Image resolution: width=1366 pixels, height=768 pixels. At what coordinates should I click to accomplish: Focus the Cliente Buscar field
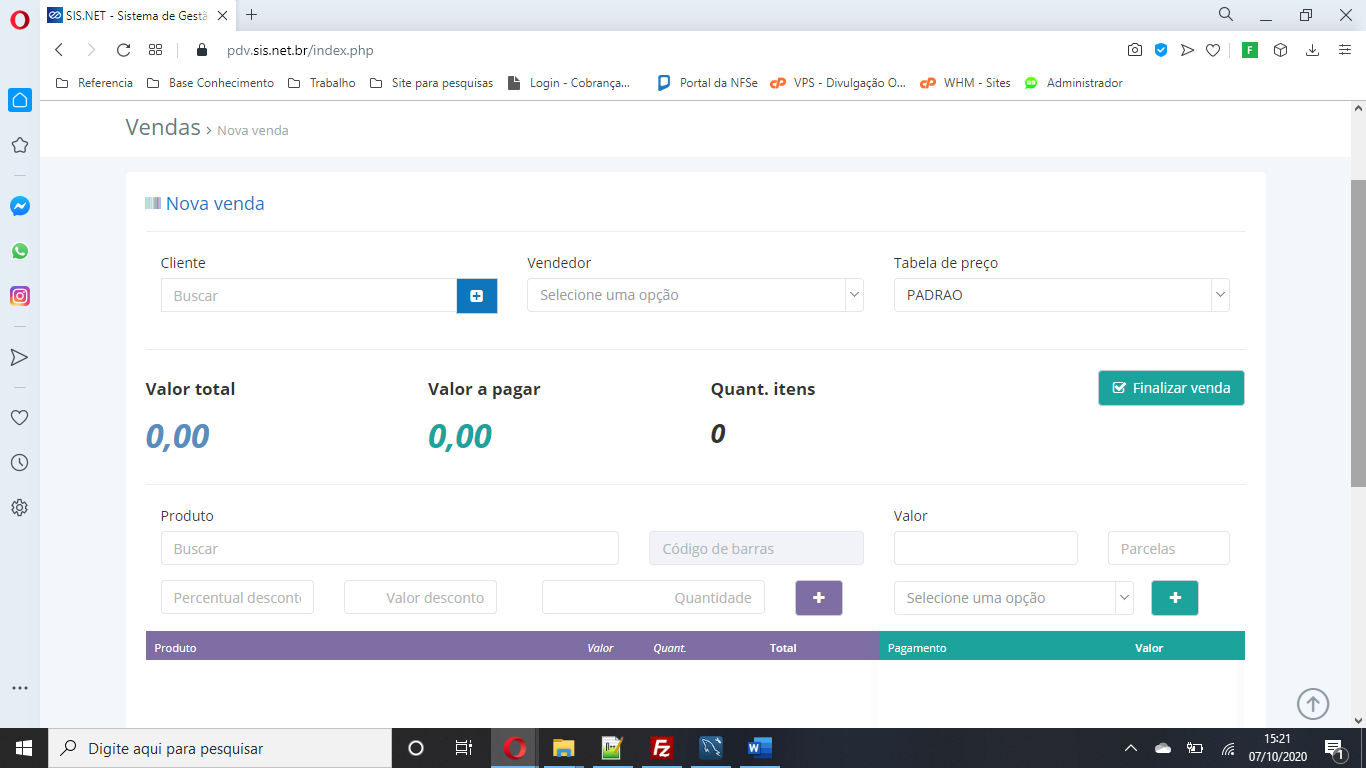309,295
